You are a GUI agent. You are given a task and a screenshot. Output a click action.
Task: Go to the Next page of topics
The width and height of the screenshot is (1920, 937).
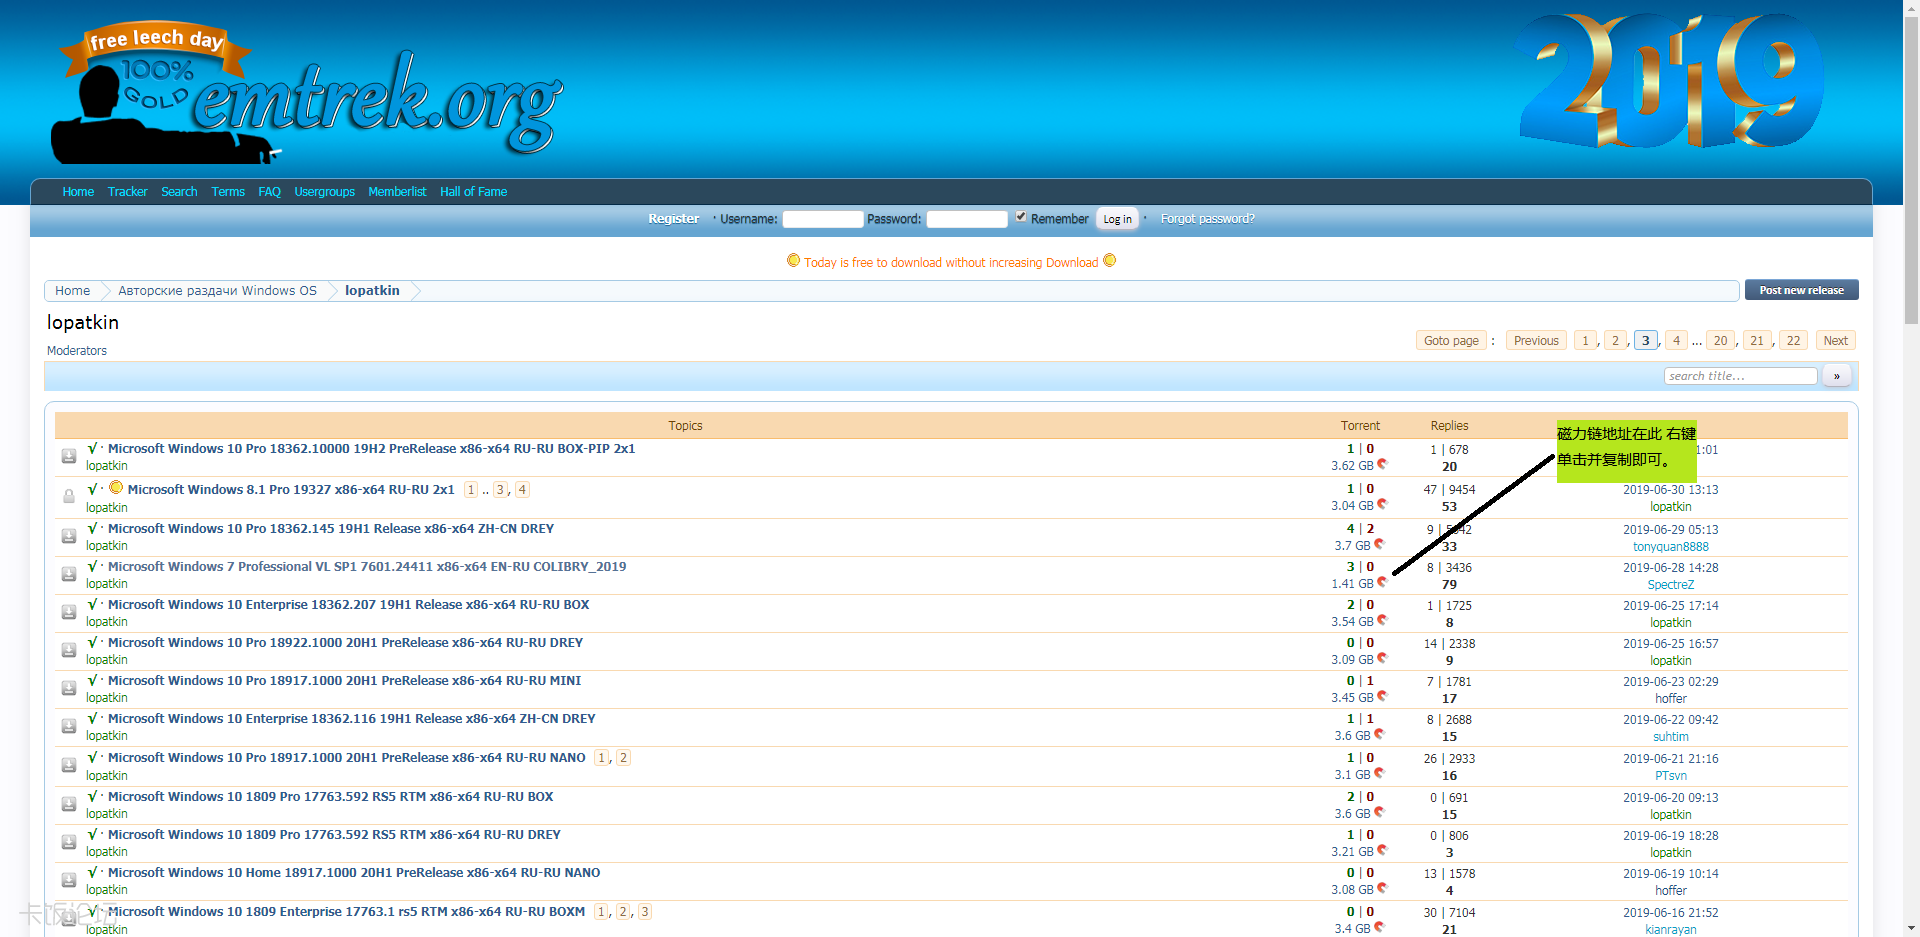[1835, 341]
